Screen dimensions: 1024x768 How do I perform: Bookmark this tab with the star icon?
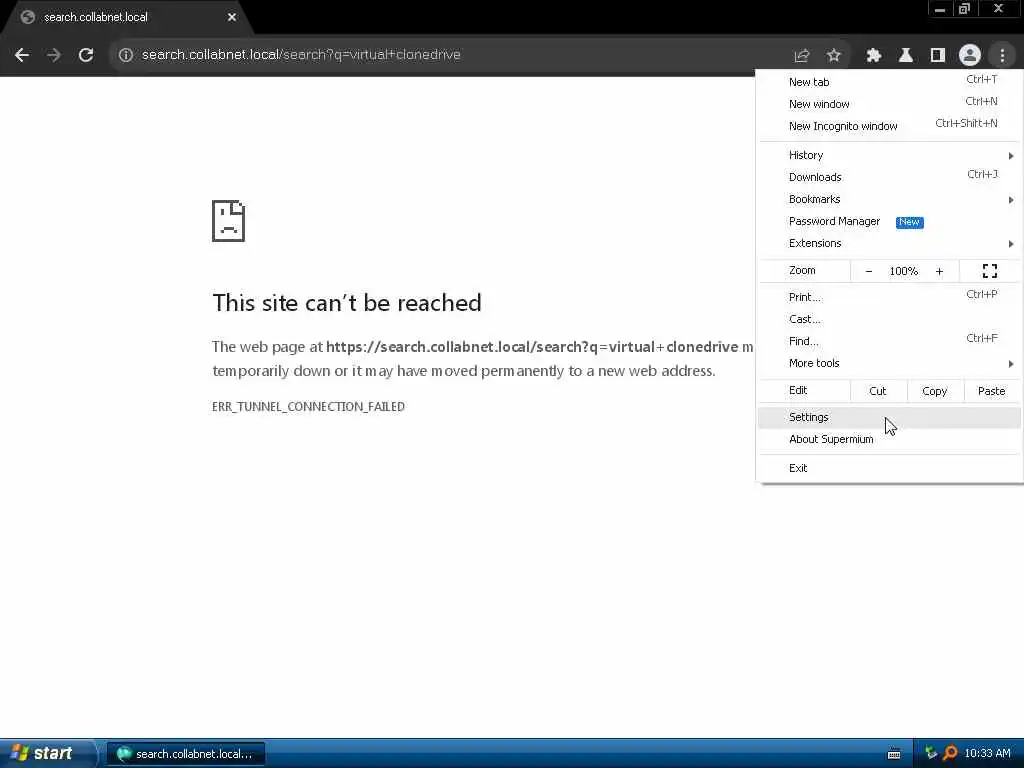point(833,55)
